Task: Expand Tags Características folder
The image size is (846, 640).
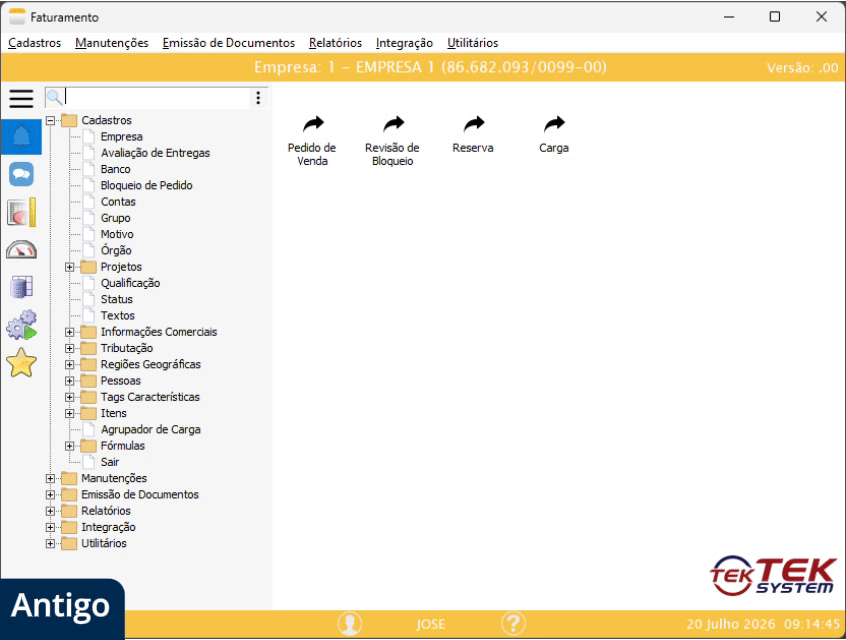Action: click(69, 397)
